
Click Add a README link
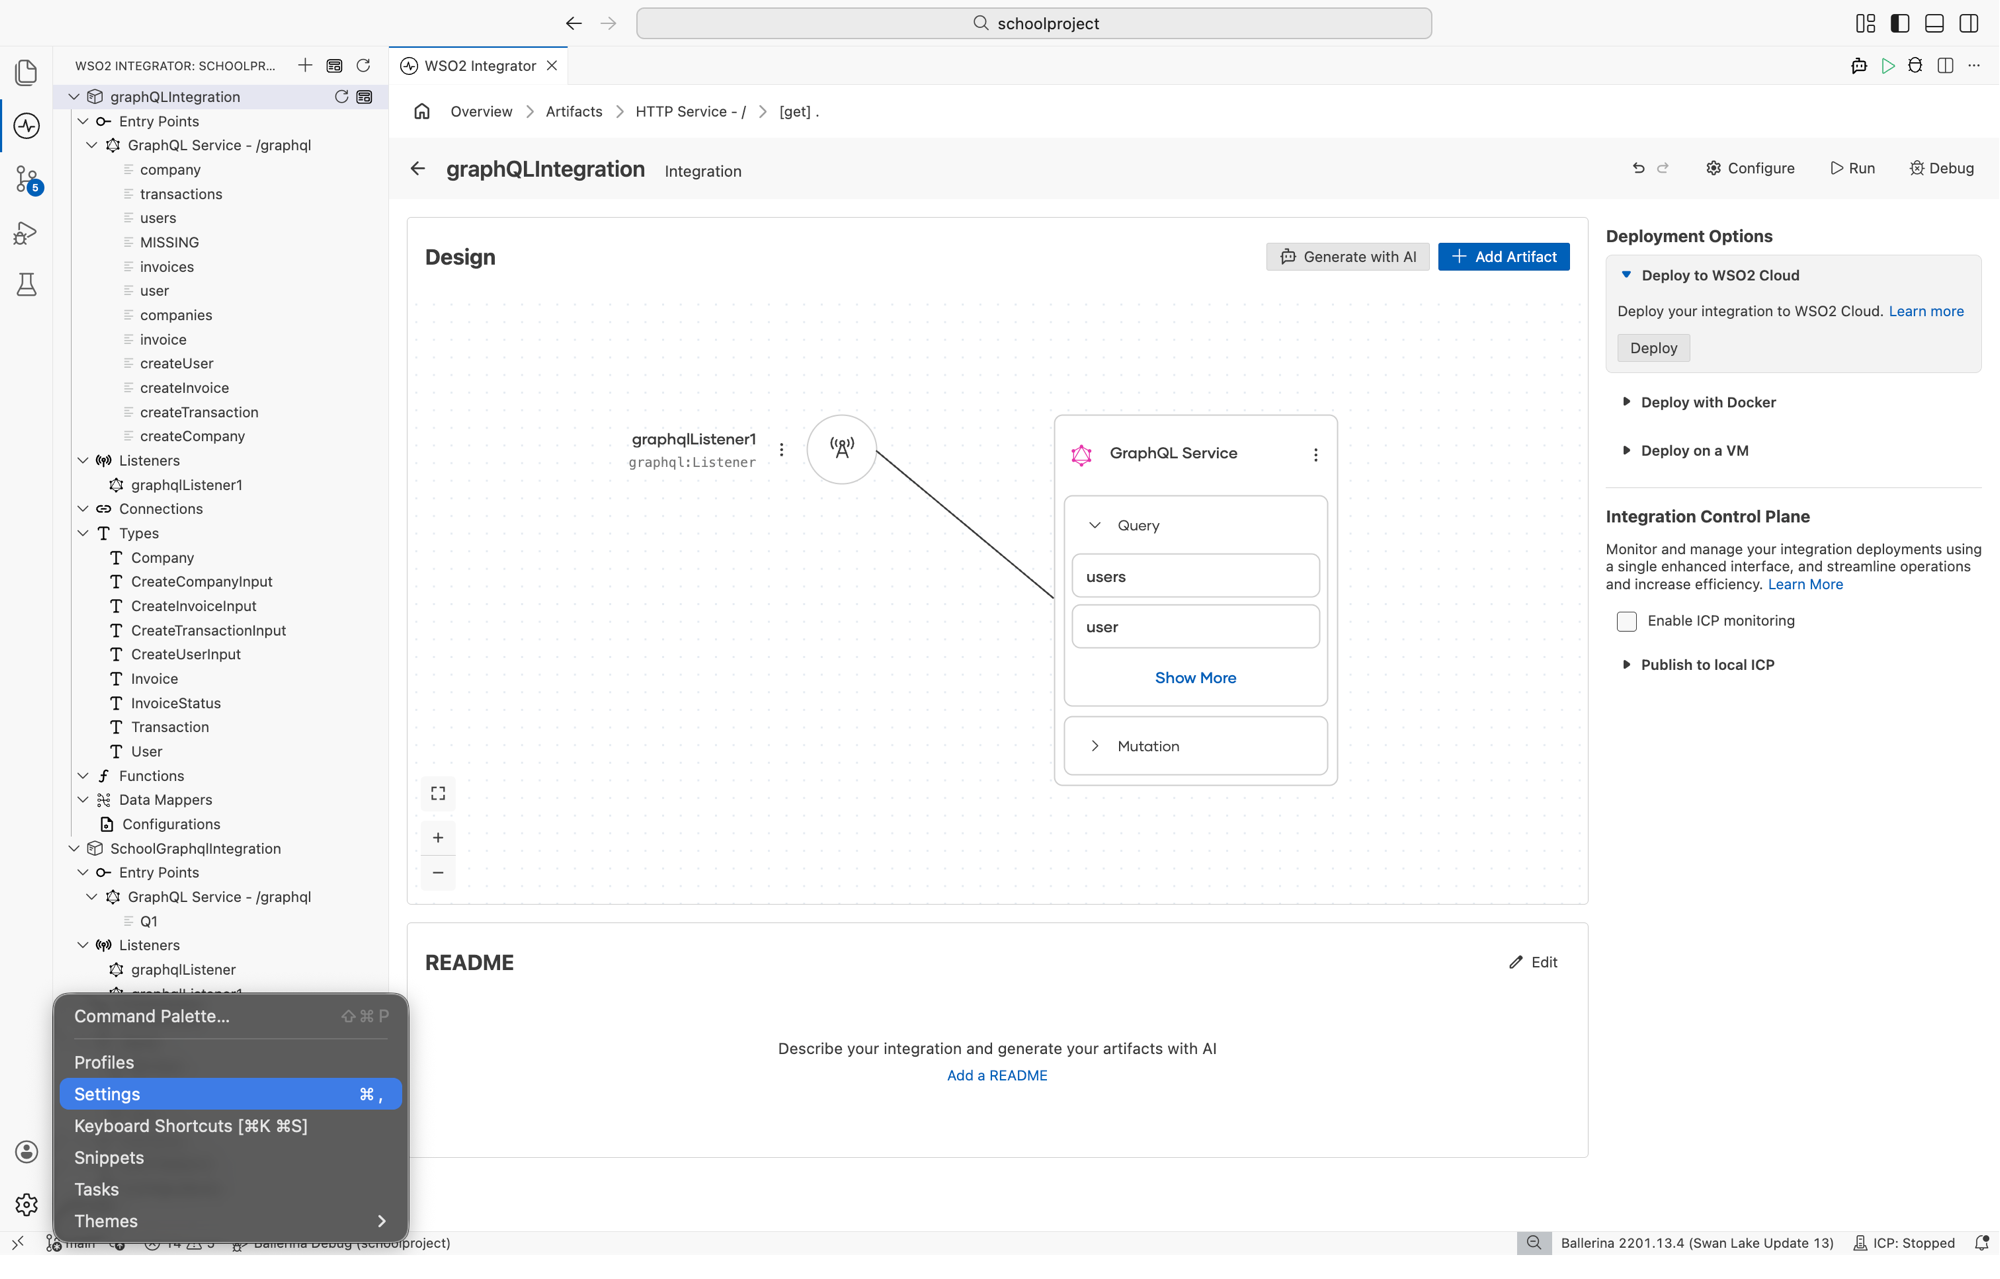tap(997, 1076)
